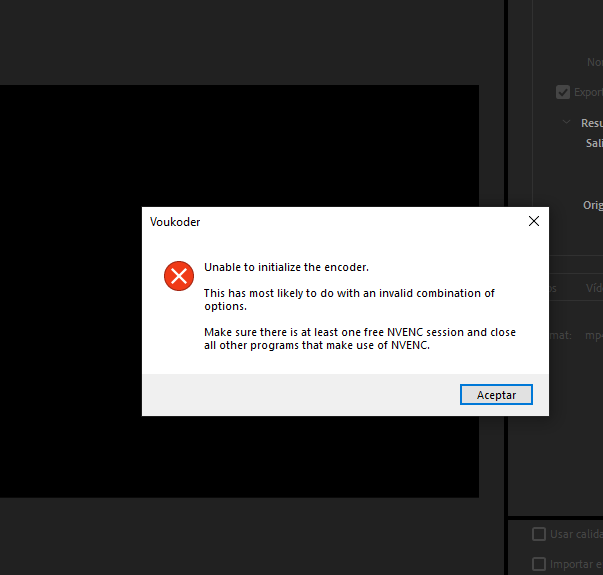Click the output name field at top
Screen dimensions: 603x575
594,62
